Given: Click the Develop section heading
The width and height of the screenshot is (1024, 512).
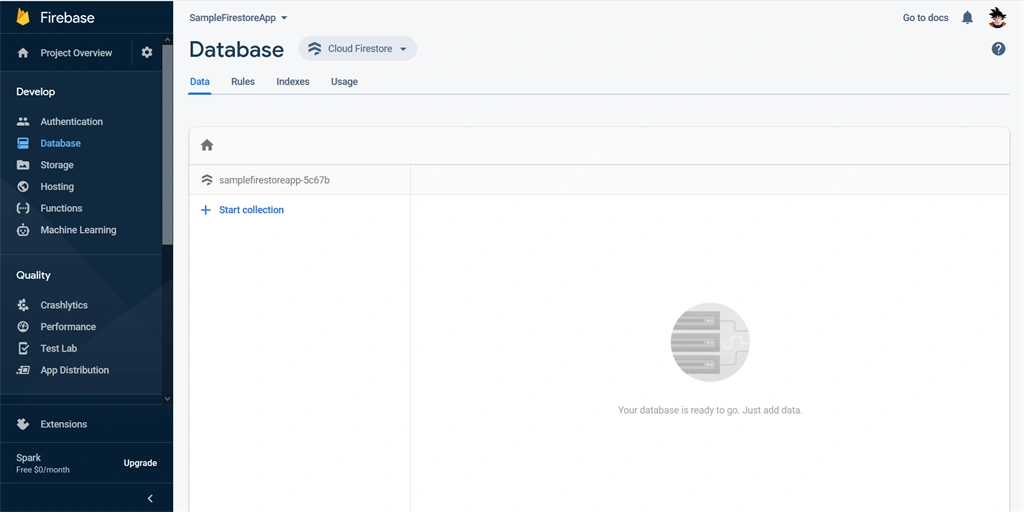Looking at the screenshot, I should pos(36,91).
